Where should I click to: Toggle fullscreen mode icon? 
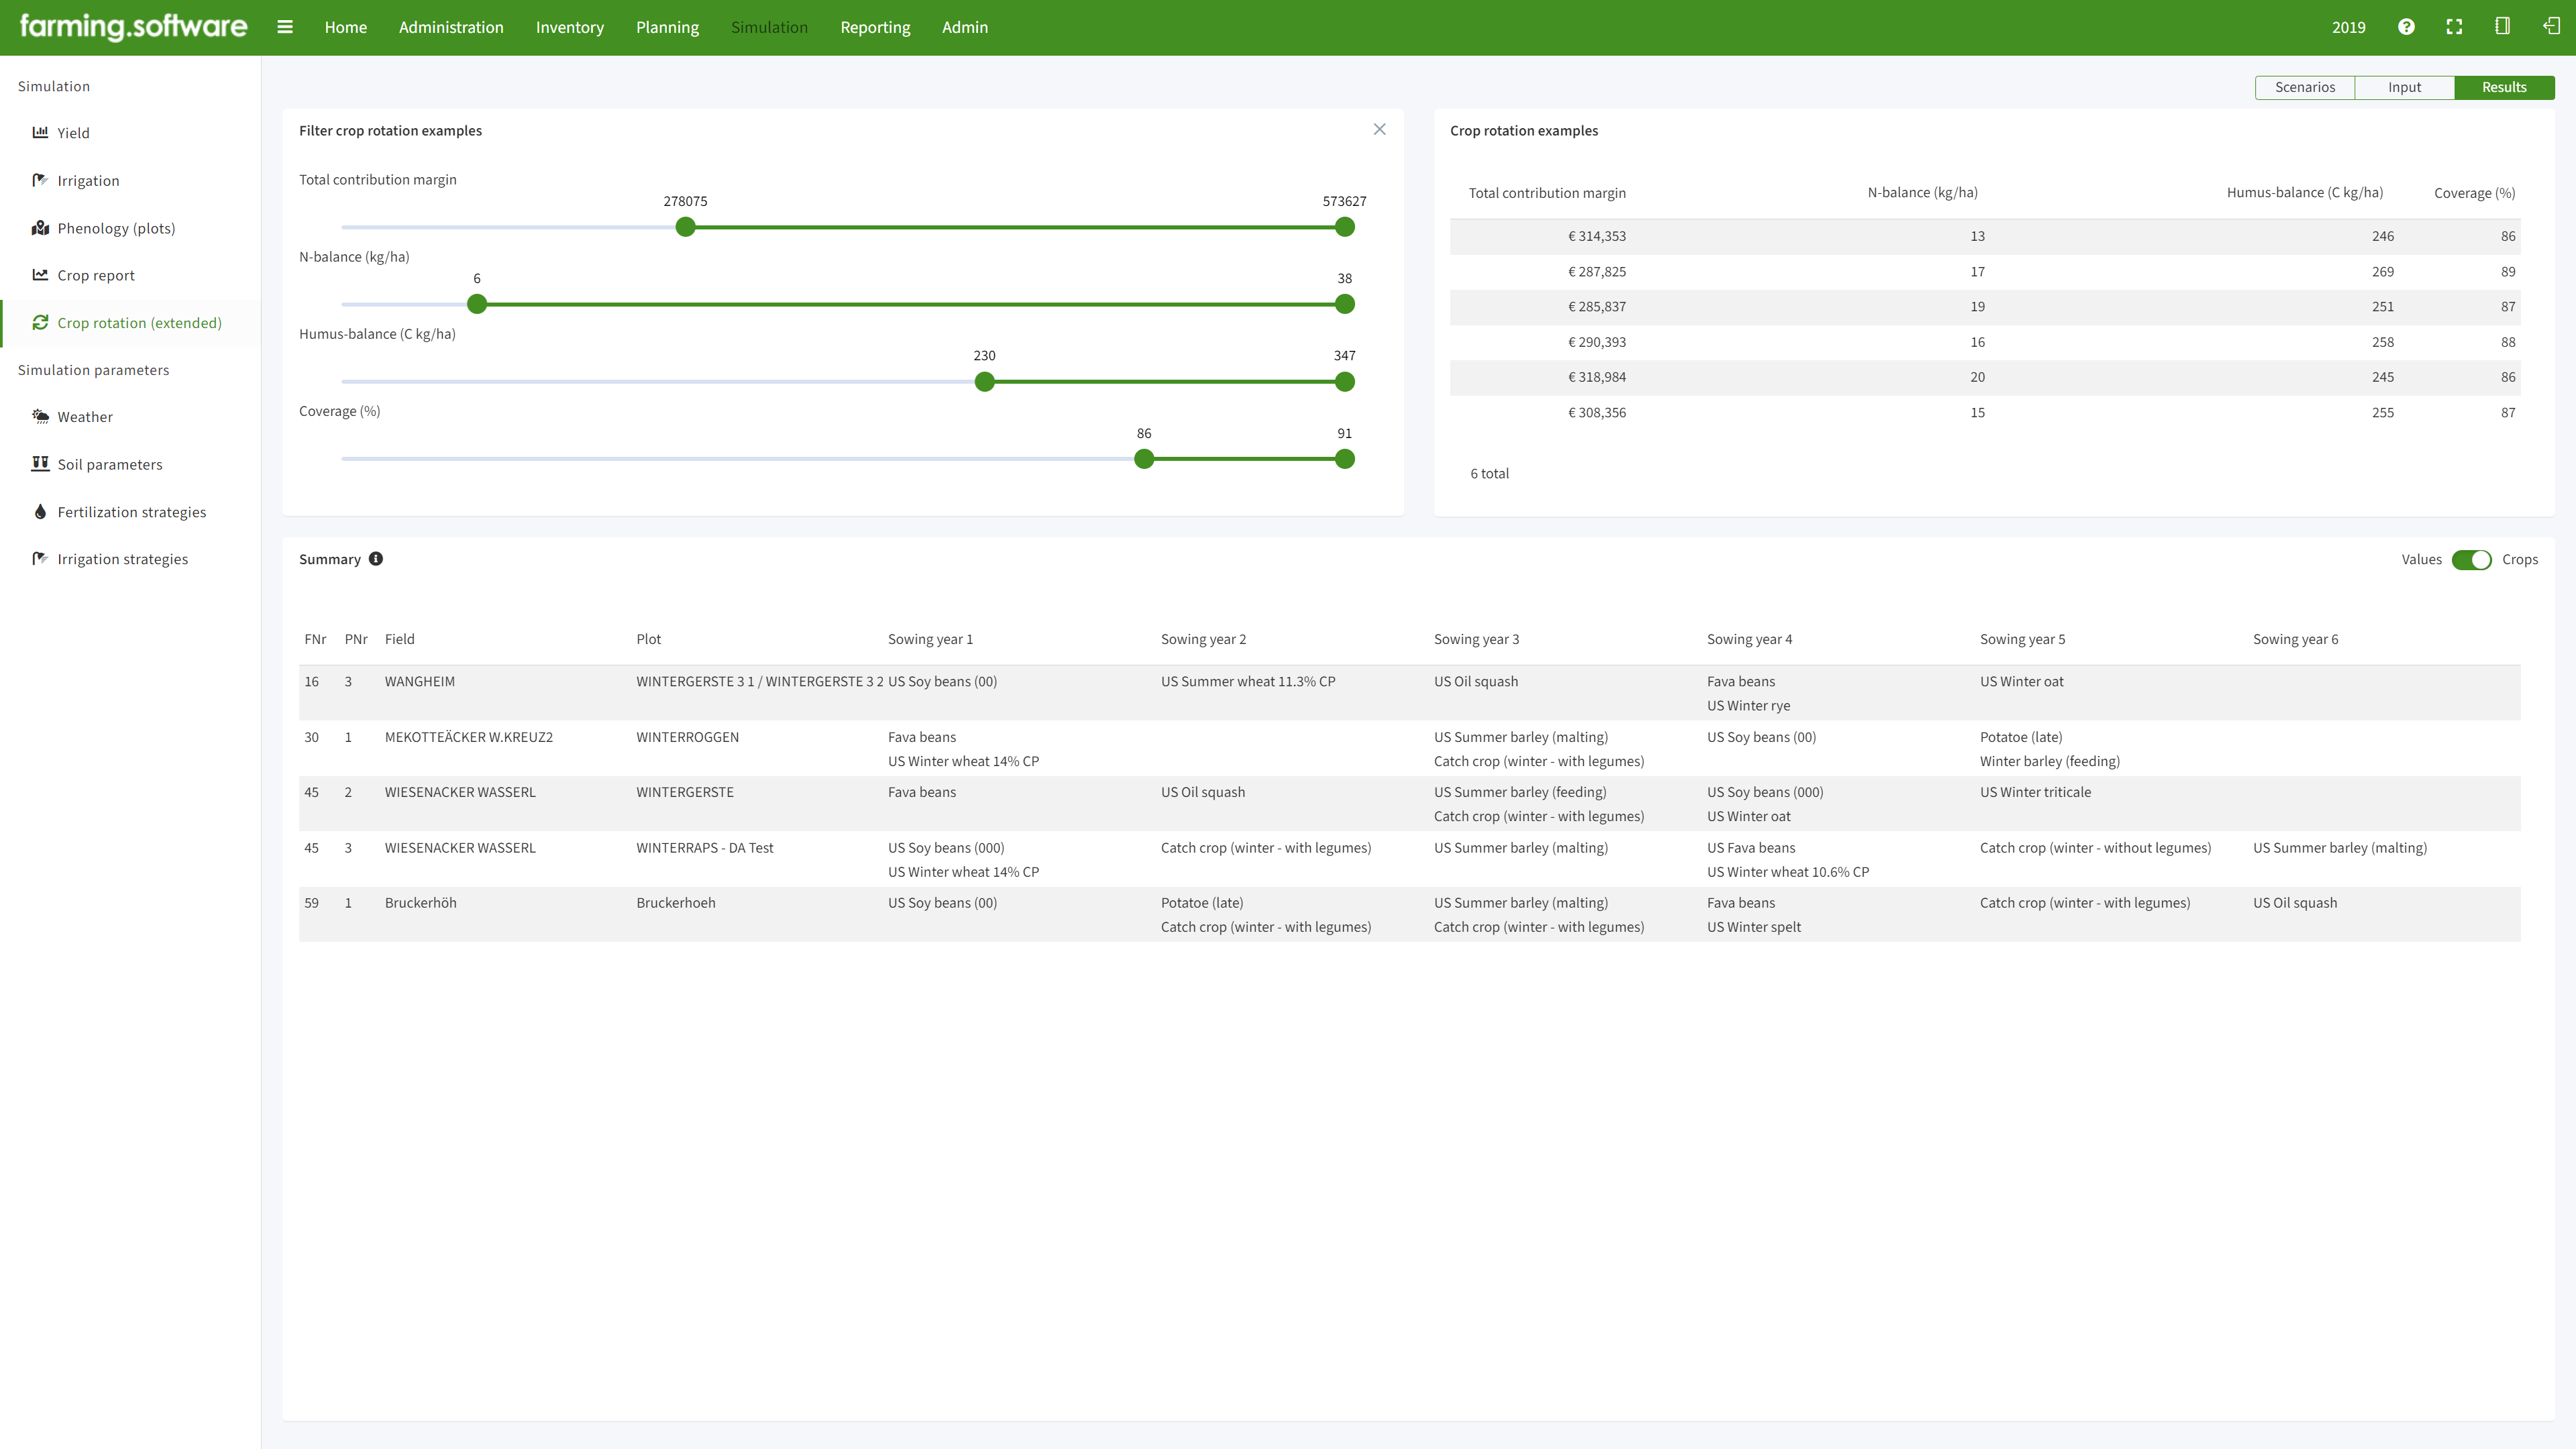tap(2454, 27)
